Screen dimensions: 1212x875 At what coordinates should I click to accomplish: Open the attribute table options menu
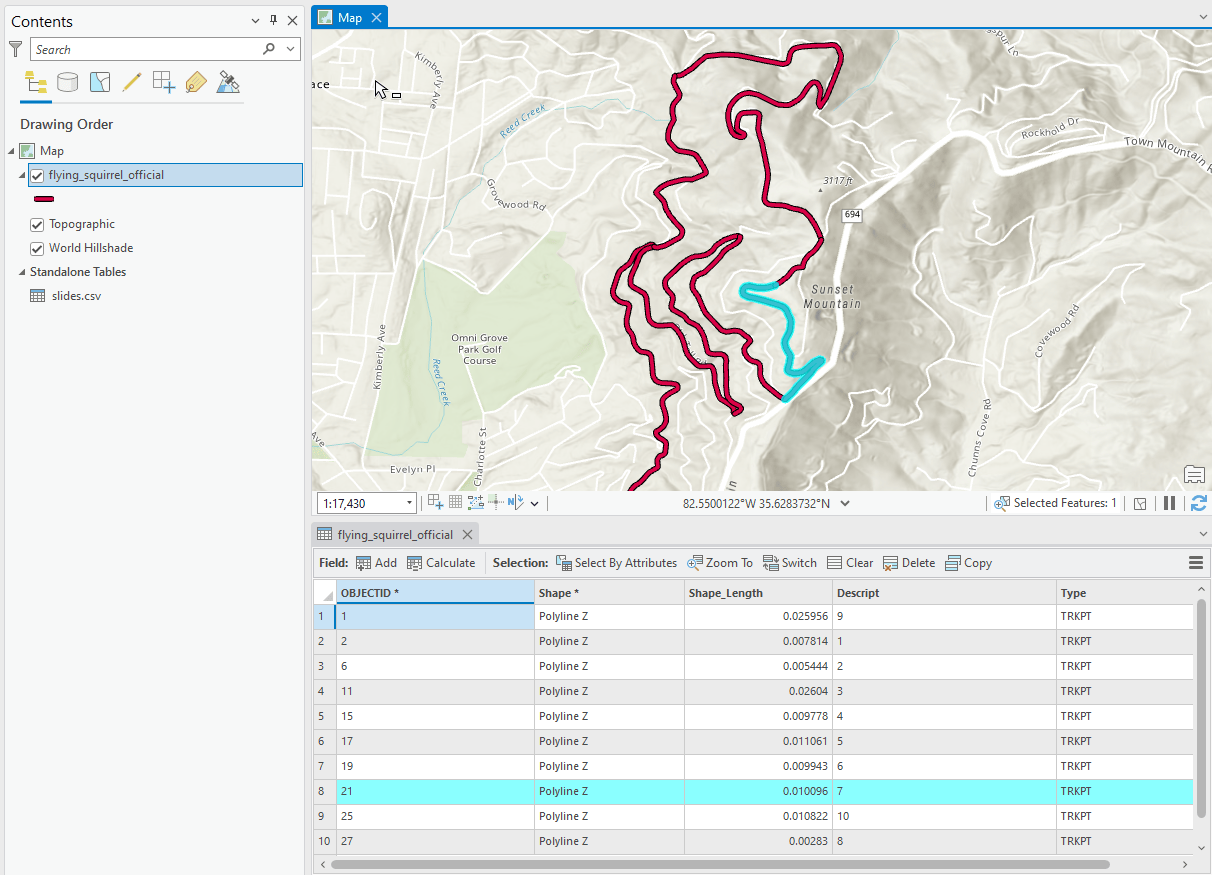[1195, 562]
